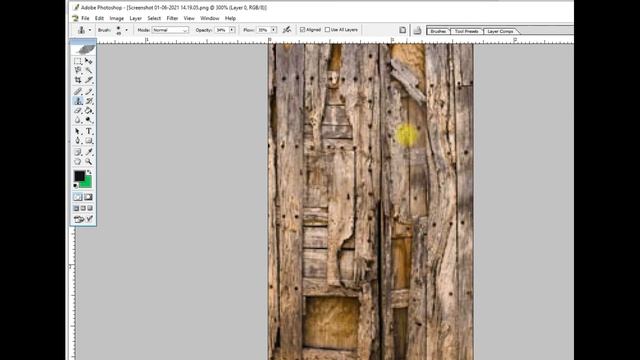Image resolution: width=640 pixels, height=360 pixels.
Task: Switch to the Layer Comps tab
Action: coord(500,31)
